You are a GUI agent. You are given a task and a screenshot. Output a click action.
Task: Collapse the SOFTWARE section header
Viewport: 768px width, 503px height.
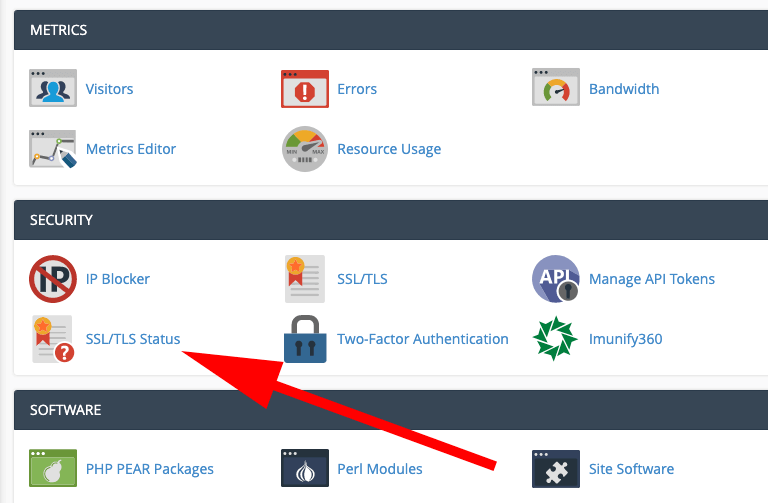point(391,410)
